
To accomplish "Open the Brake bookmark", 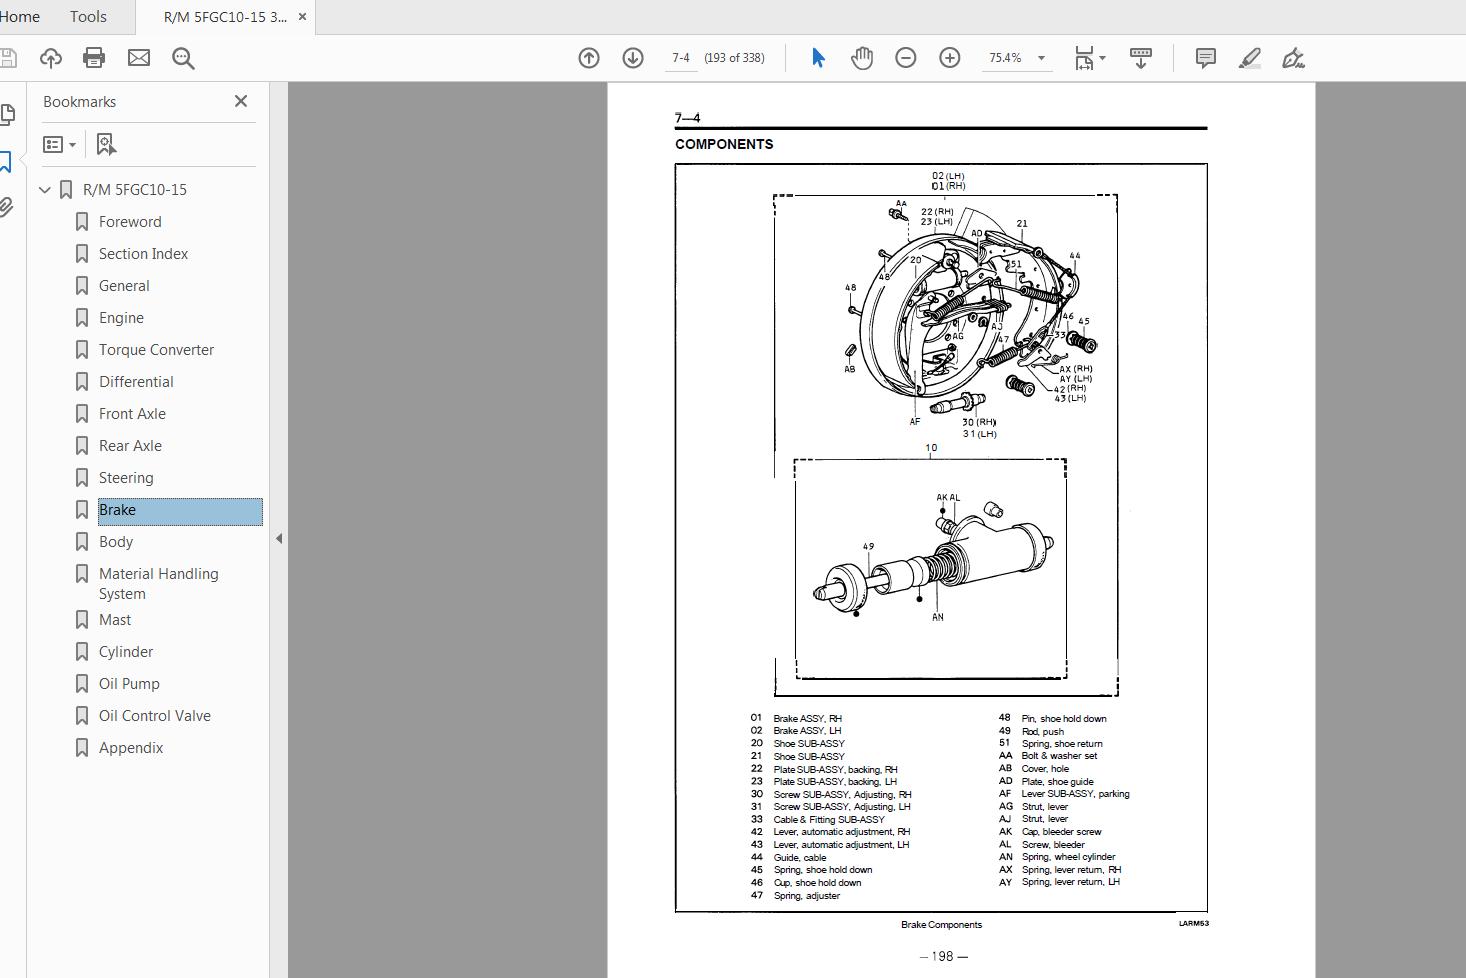I will [117, 509].
